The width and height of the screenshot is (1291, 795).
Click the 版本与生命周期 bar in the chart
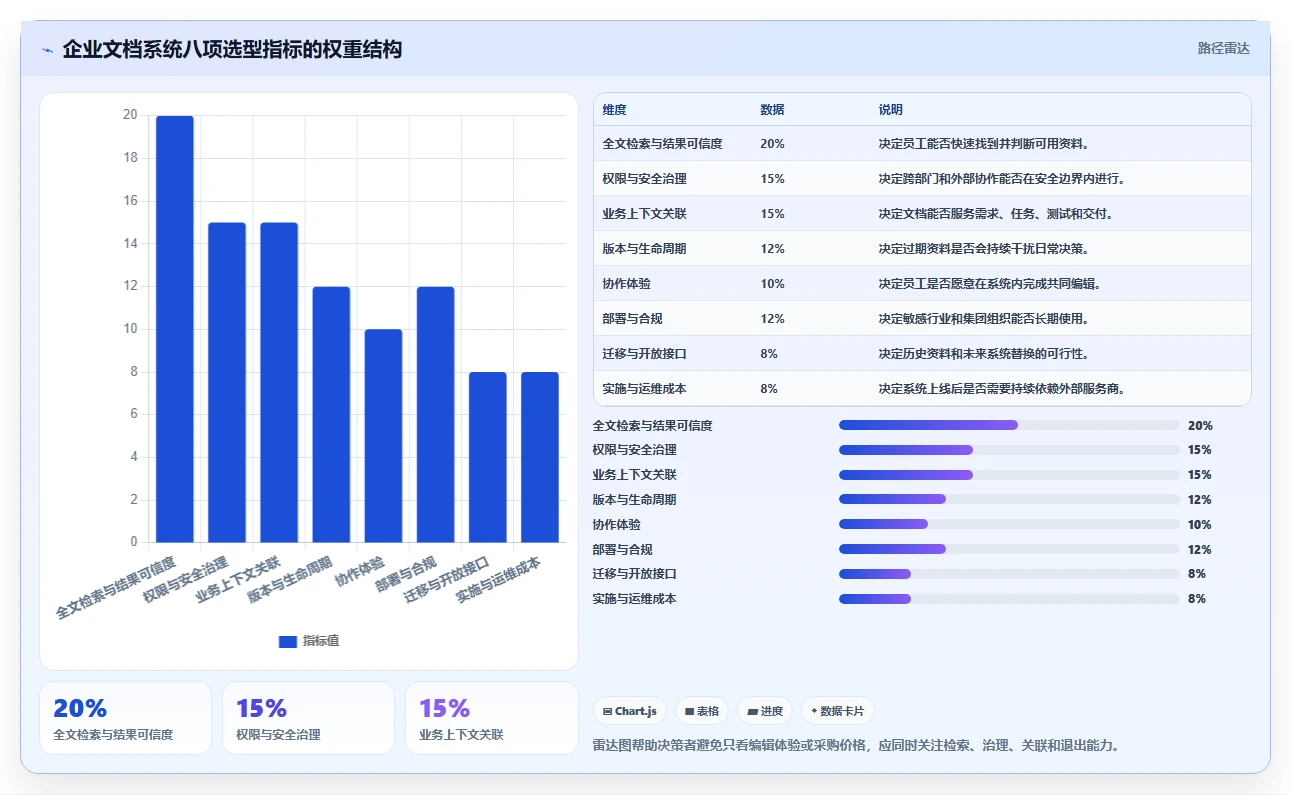click(331, 415)
